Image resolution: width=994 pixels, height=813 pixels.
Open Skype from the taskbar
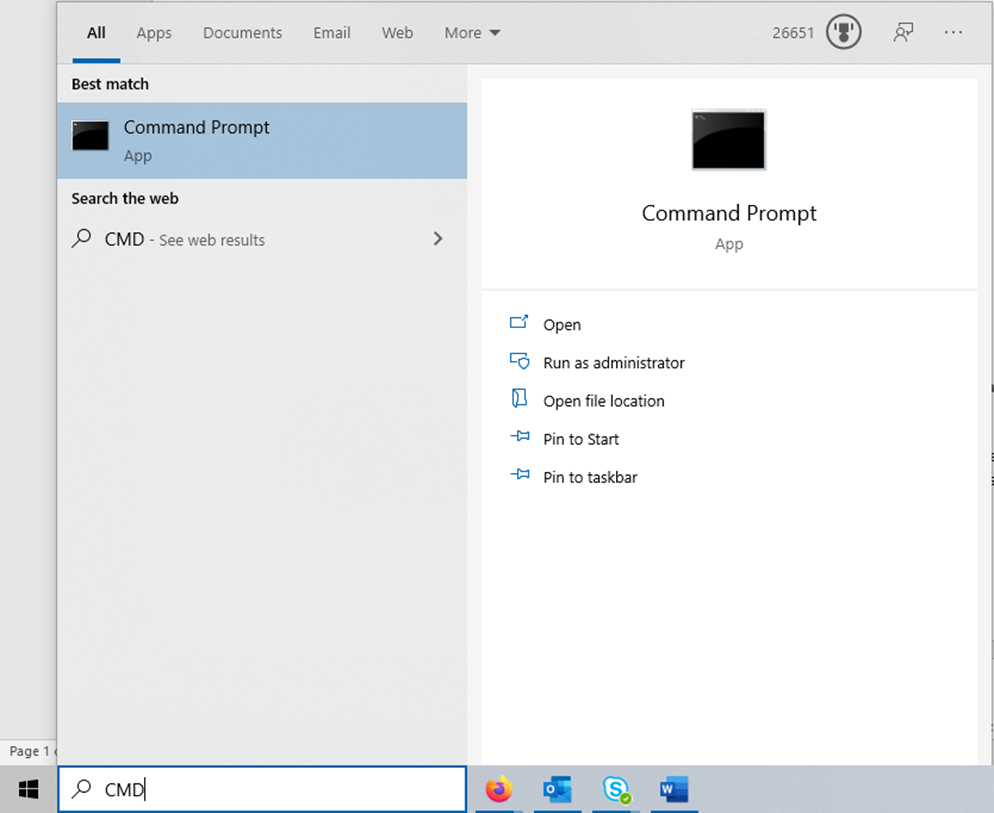coord(617,789)
